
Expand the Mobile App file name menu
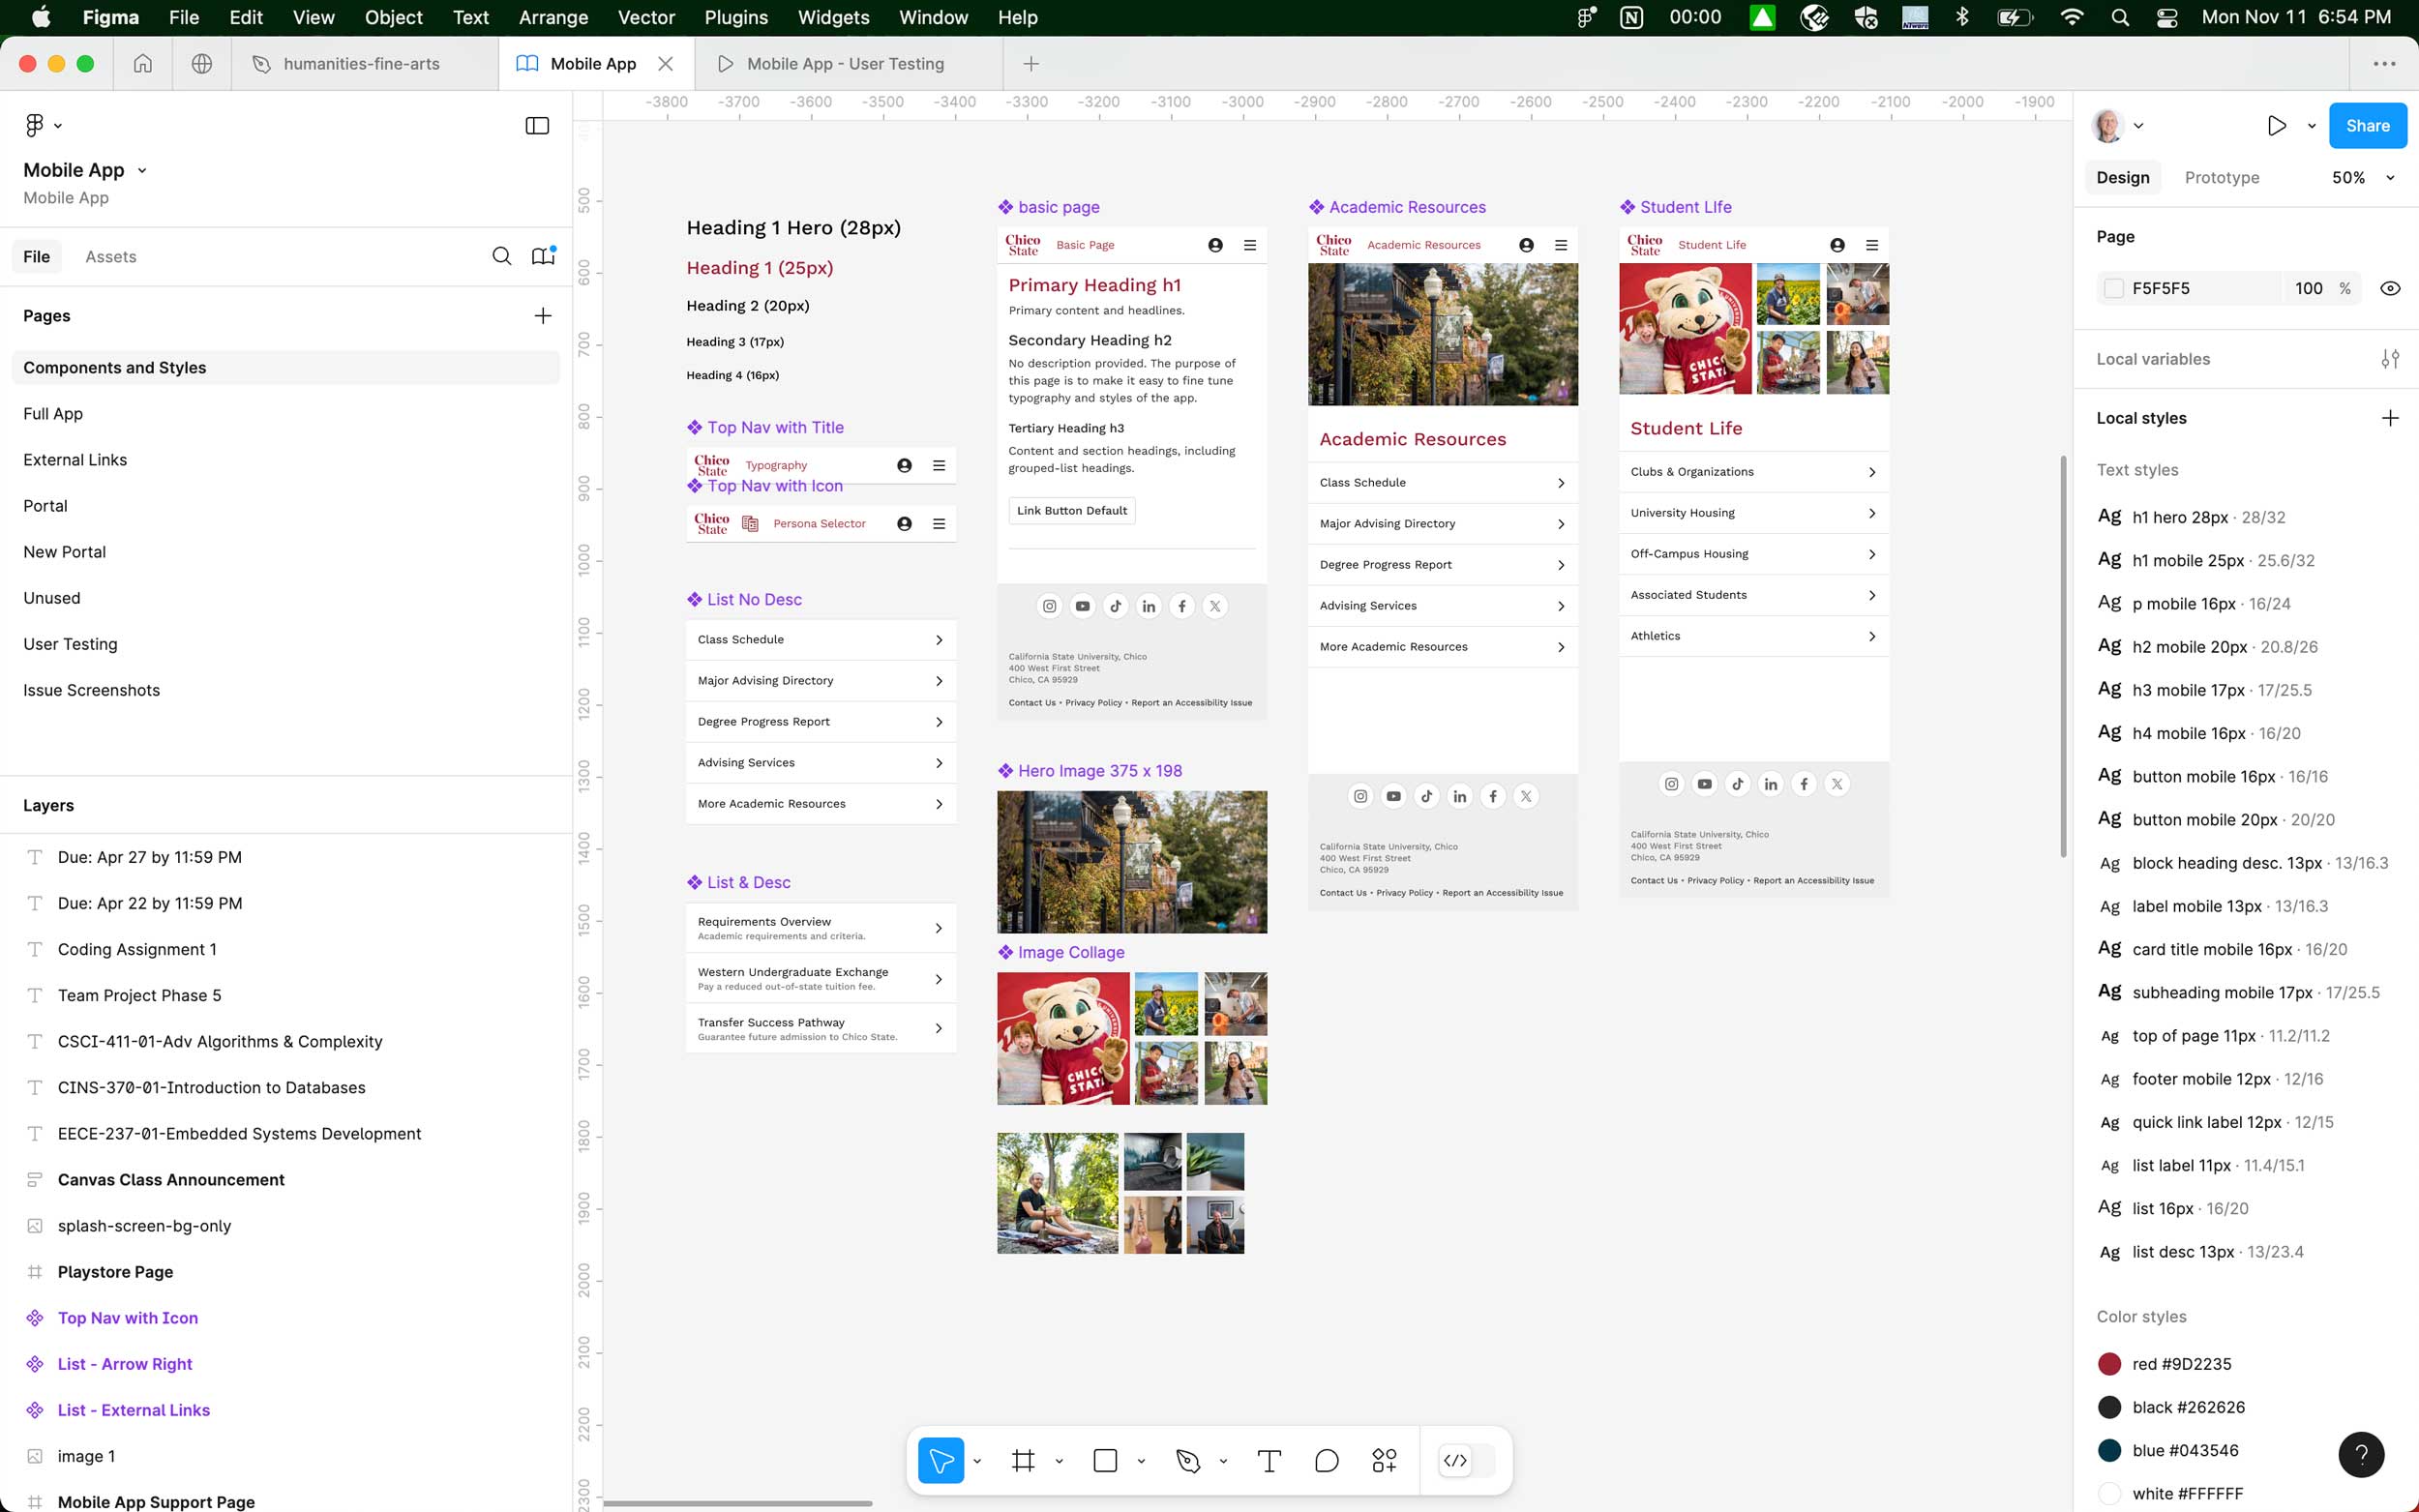[142, 170]
